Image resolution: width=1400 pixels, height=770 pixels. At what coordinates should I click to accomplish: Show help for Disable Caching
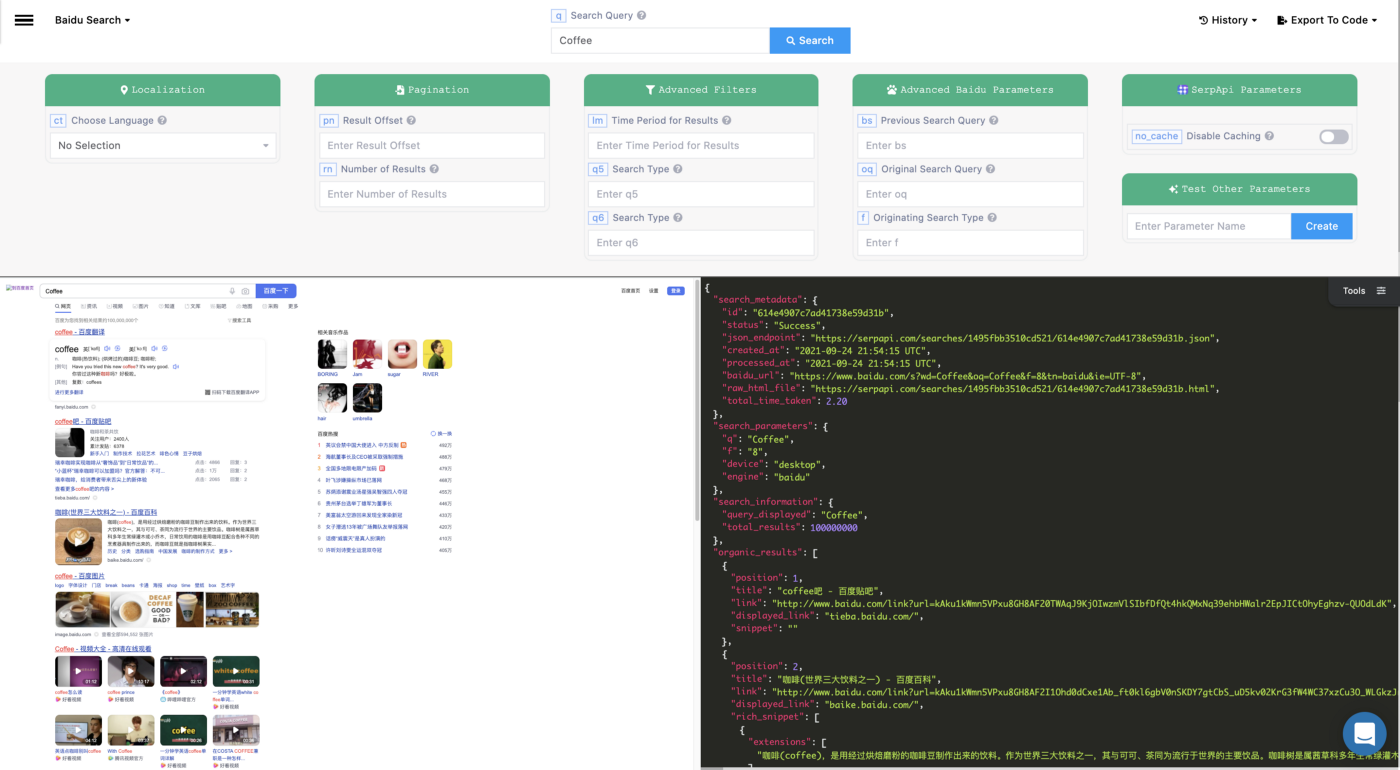1269,136
